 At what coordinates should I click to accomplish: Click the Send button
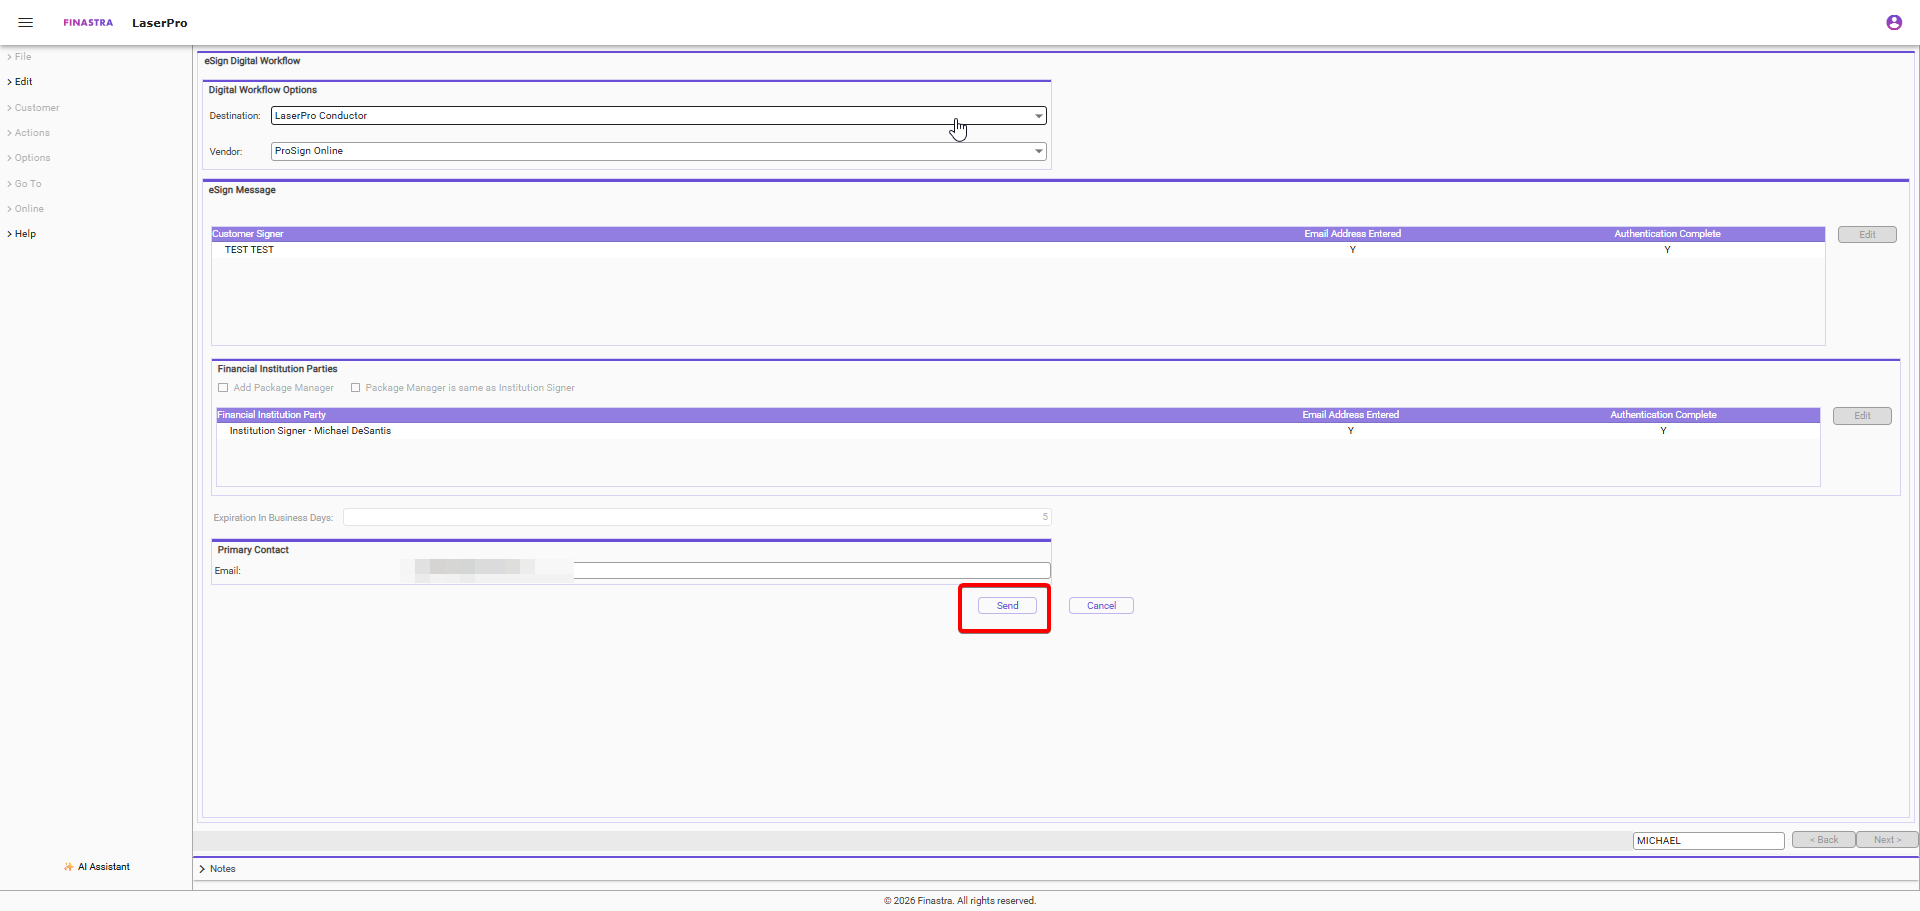(x=1007, y=606)
